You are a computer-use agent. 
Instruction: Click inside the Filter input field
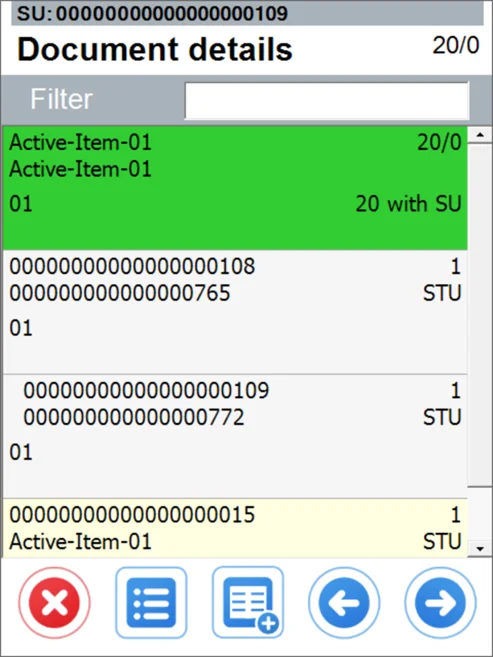tap(327, 101)
